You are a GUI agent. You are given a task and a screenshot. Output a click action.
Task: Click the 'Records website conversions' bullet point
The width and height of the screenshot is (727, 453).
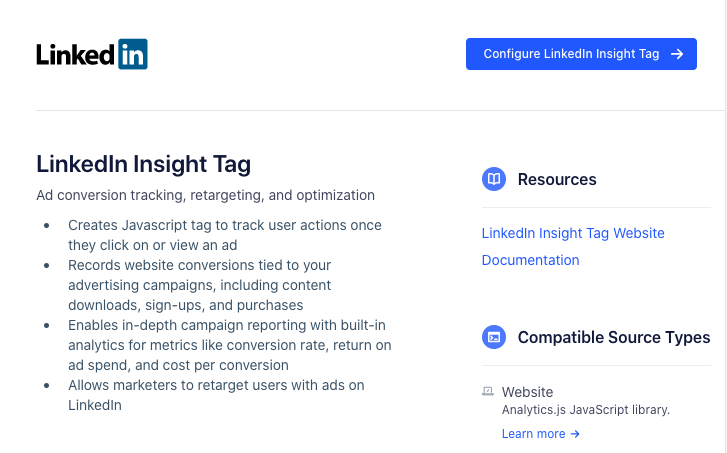199,285
